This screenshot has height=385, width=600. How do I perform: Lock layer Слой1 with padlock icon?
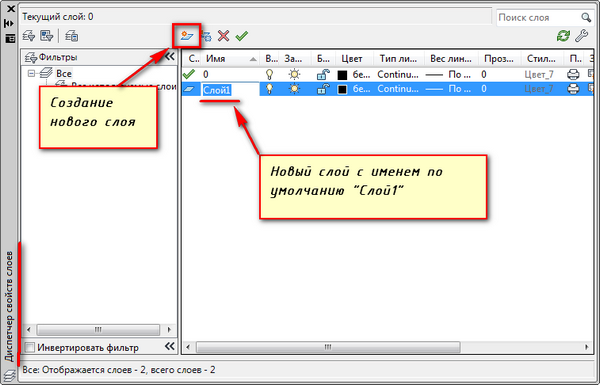(323, 89)
